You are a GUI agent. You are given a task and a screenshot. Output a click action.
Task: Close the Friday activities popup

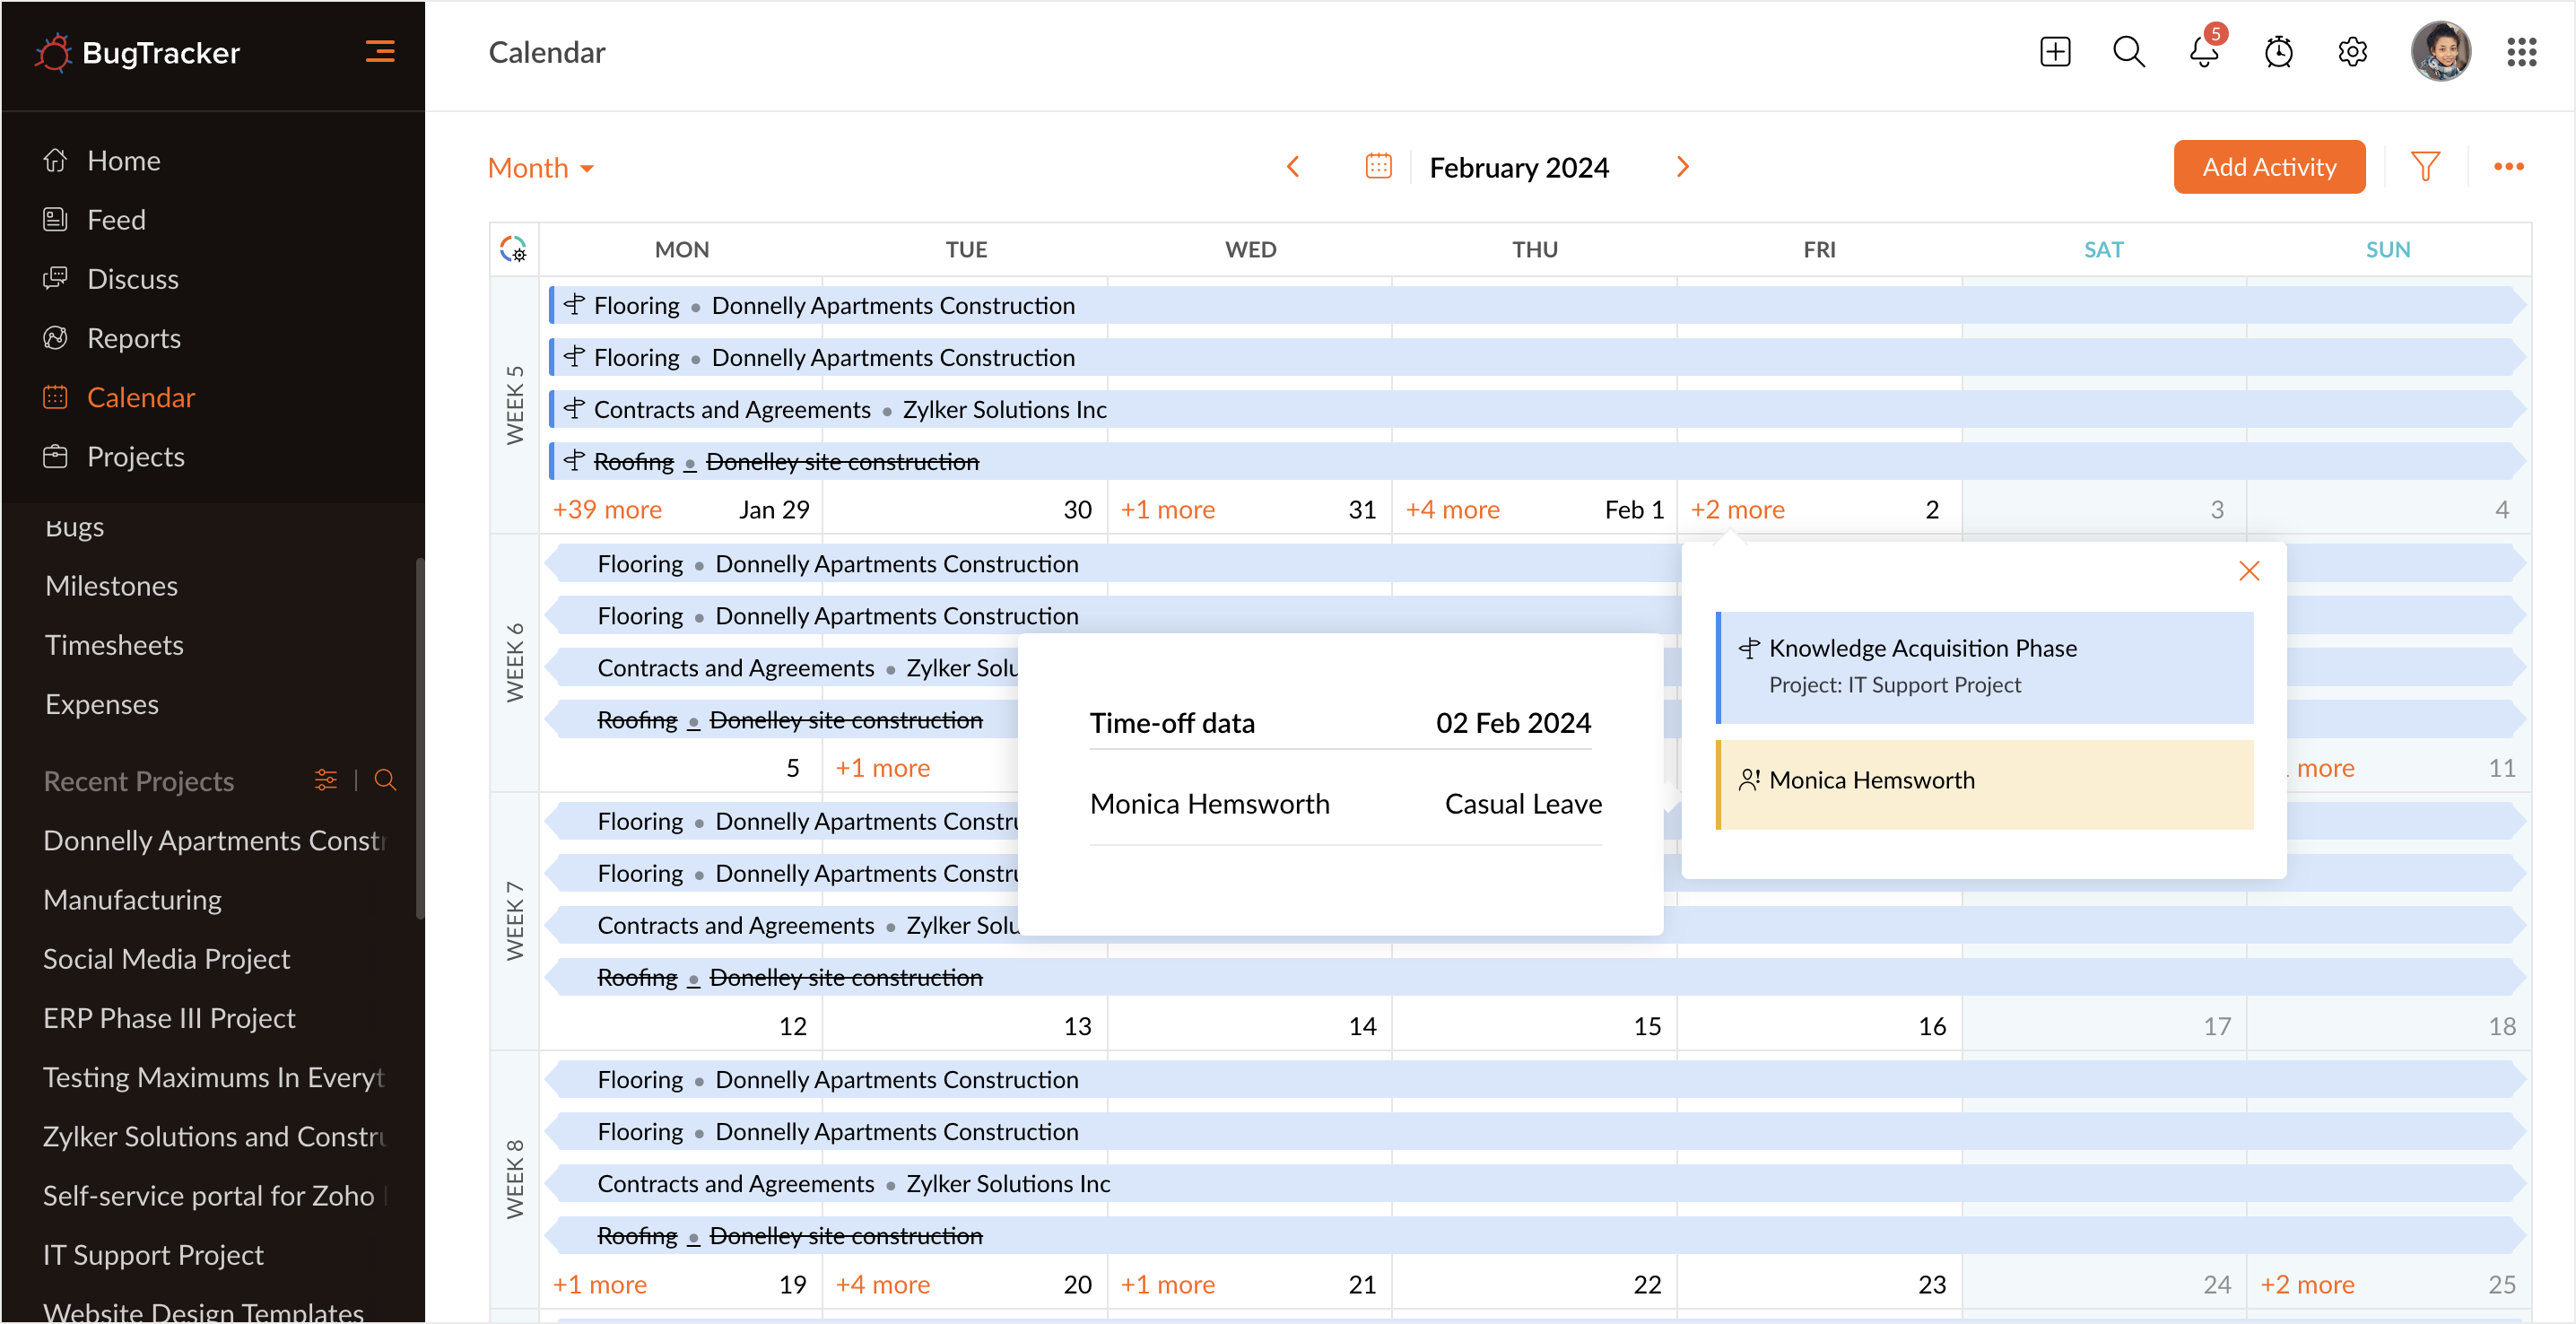pyautogui.click(x=2249, y=571)
